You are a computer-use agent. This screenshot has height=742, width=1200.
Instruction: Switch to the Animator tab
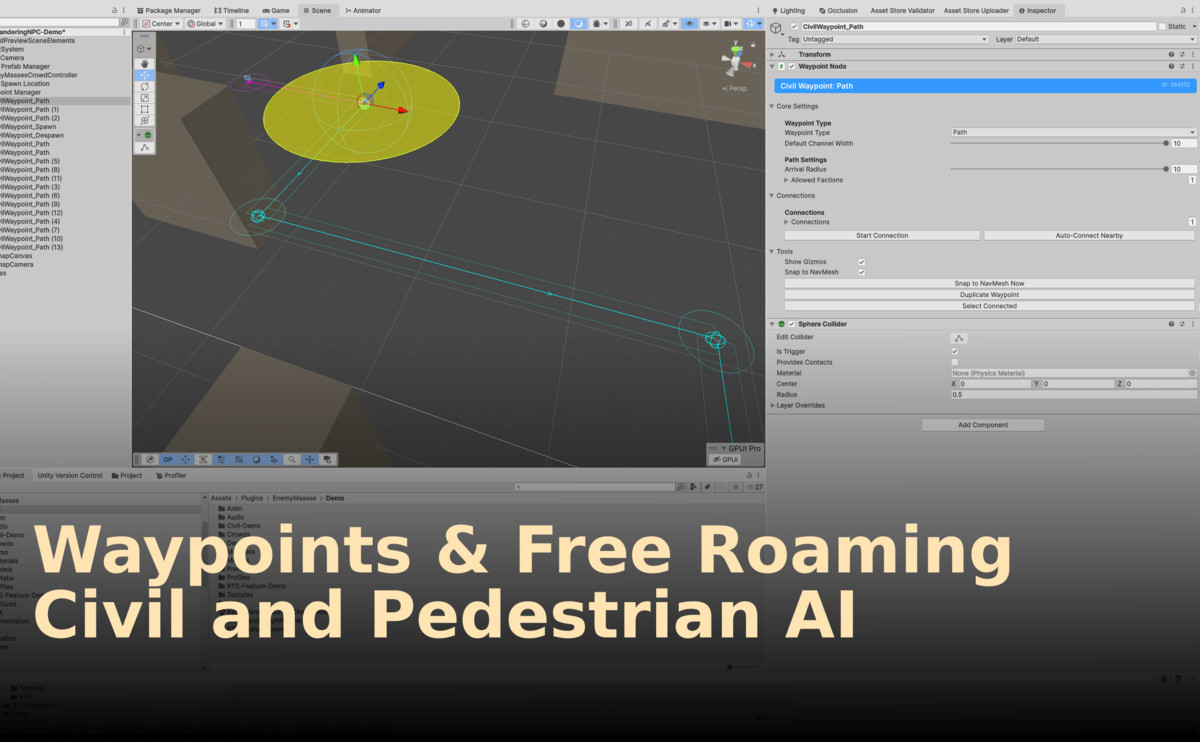361,10
